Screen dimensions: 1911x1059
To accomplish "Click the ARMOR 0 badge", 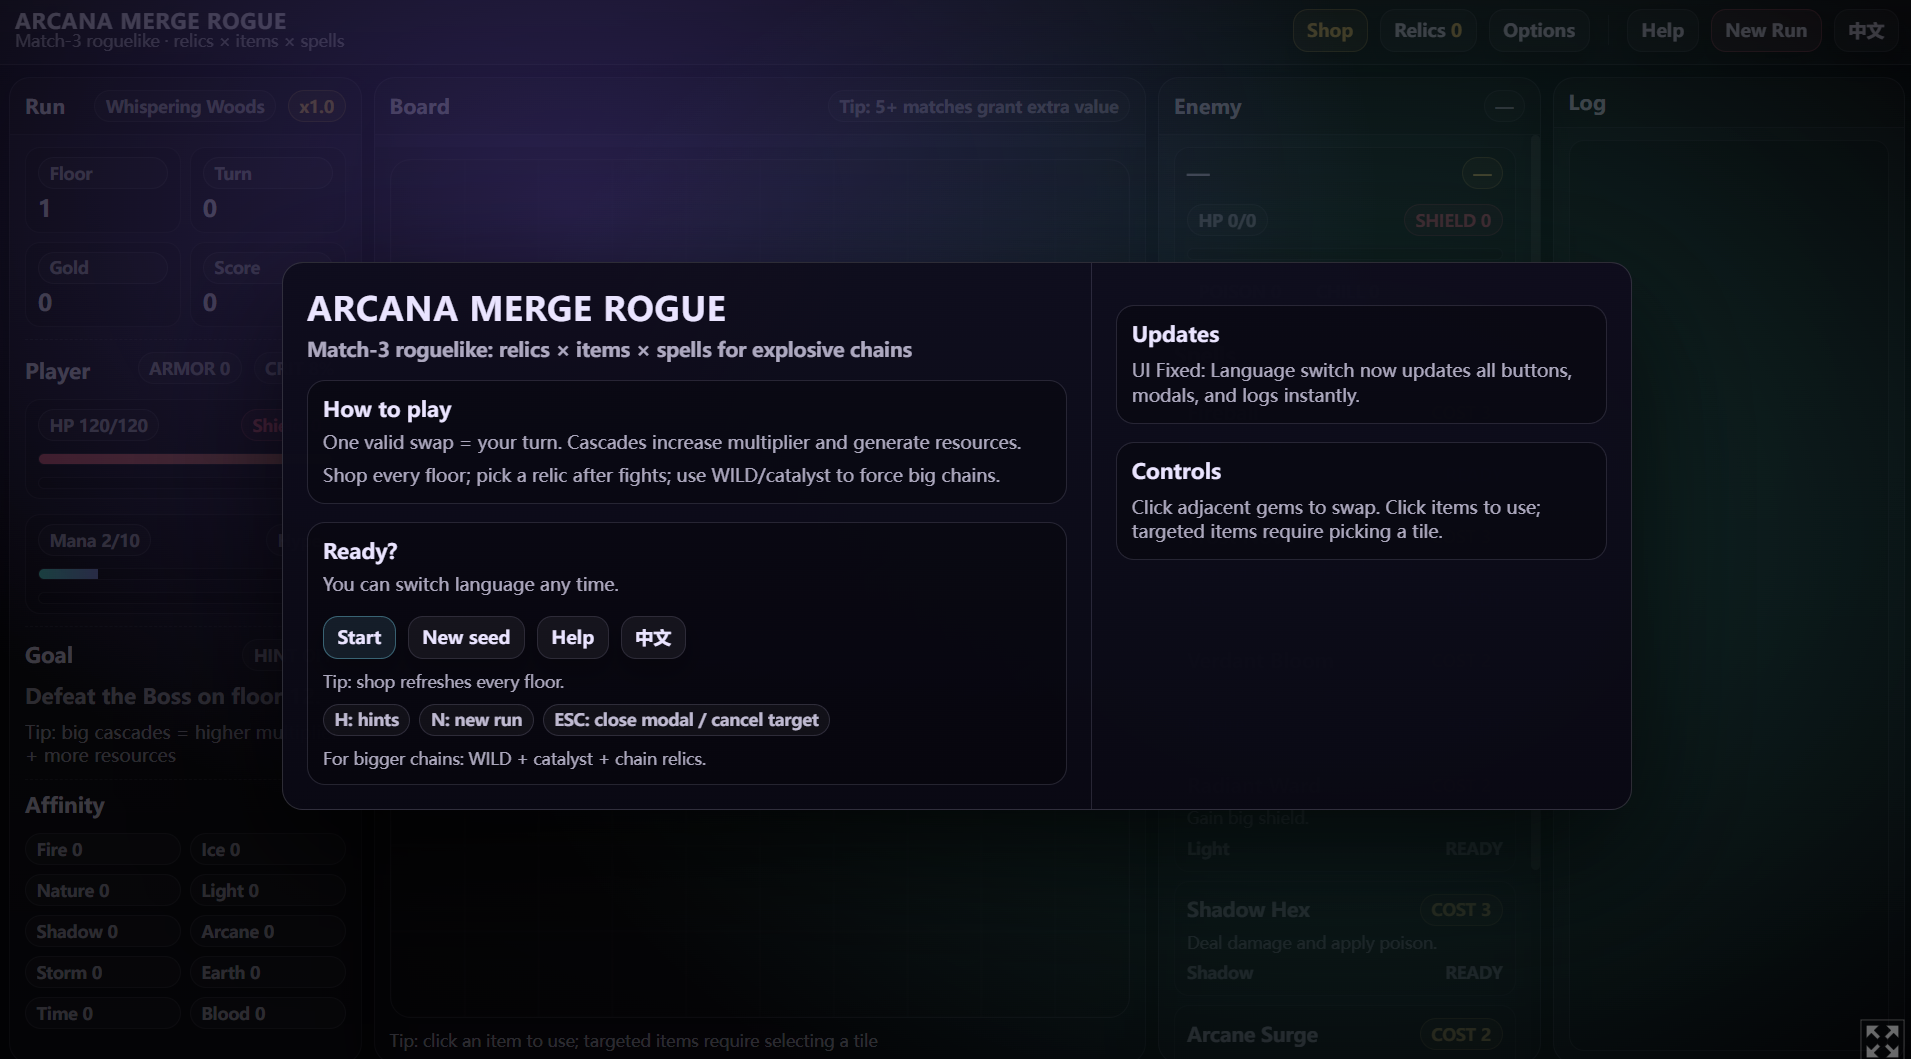I will (189, 369).
